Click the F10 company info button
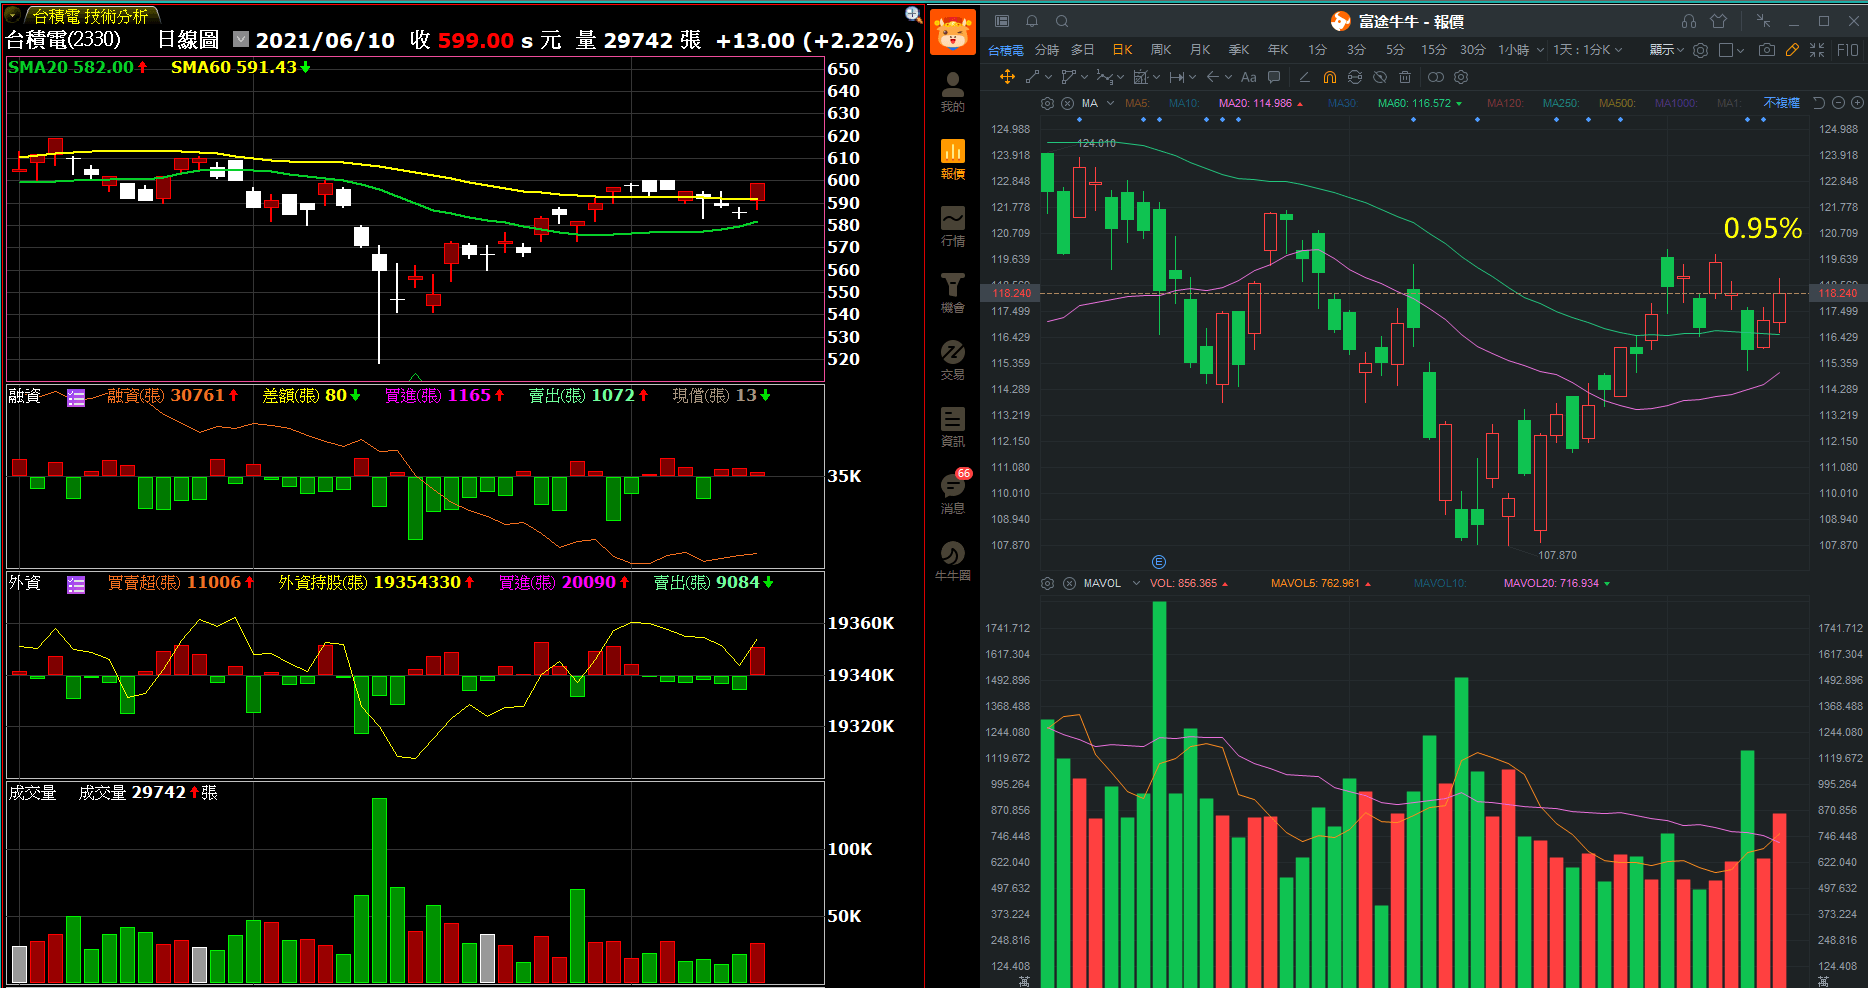 pyautogui.click(x=1847, y=50)
